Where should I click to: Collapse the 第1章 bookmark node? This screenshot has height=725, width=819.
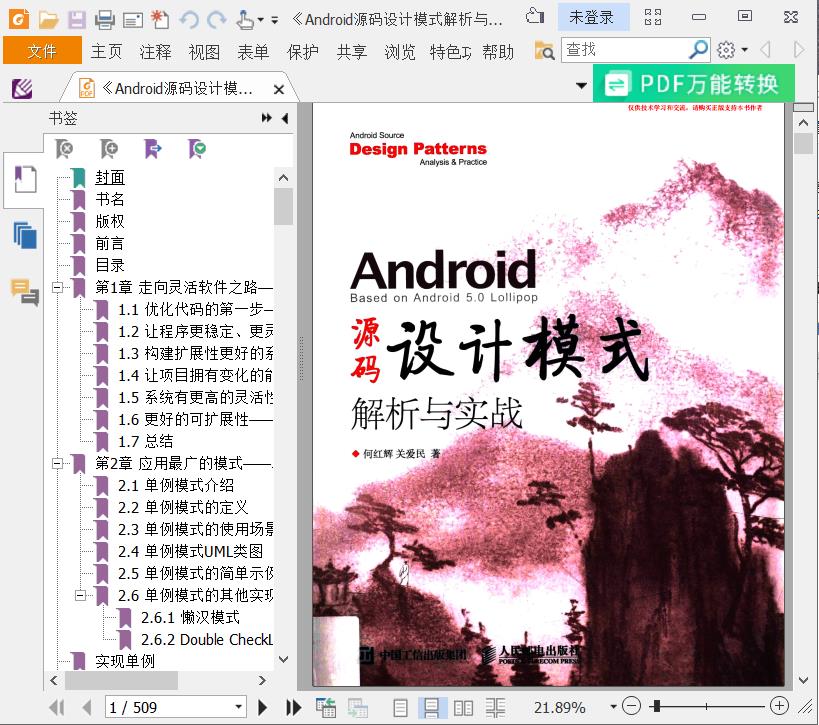[x=57, y=287]
